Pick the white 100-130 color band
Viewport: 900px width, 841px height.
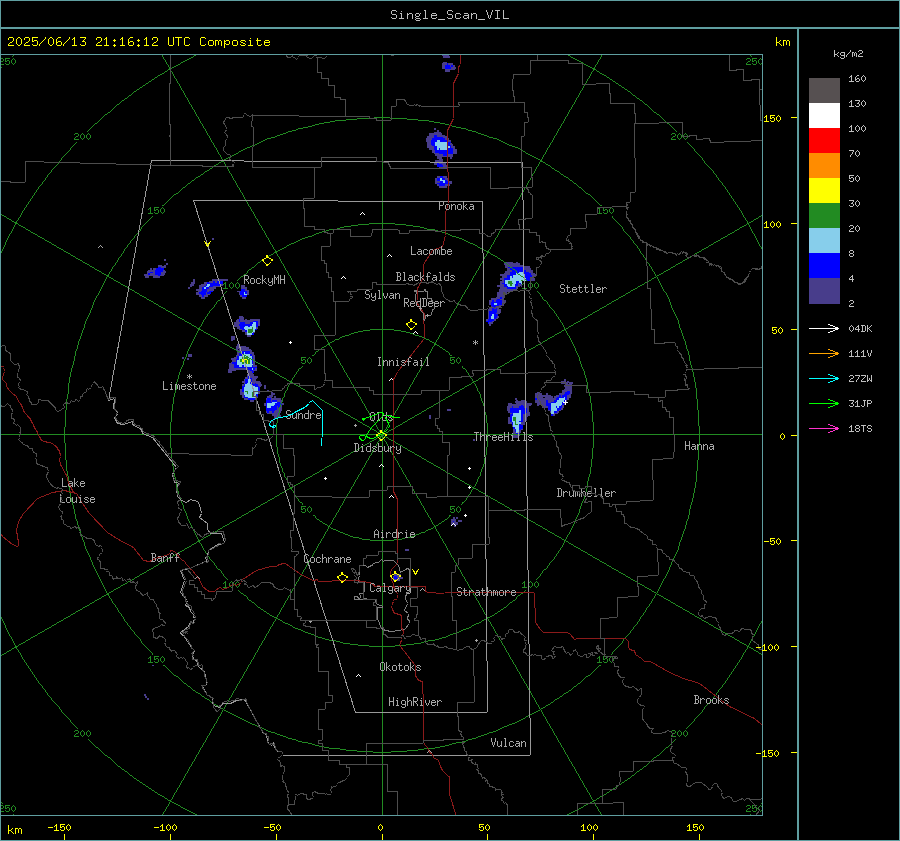[x=824, y=116]
